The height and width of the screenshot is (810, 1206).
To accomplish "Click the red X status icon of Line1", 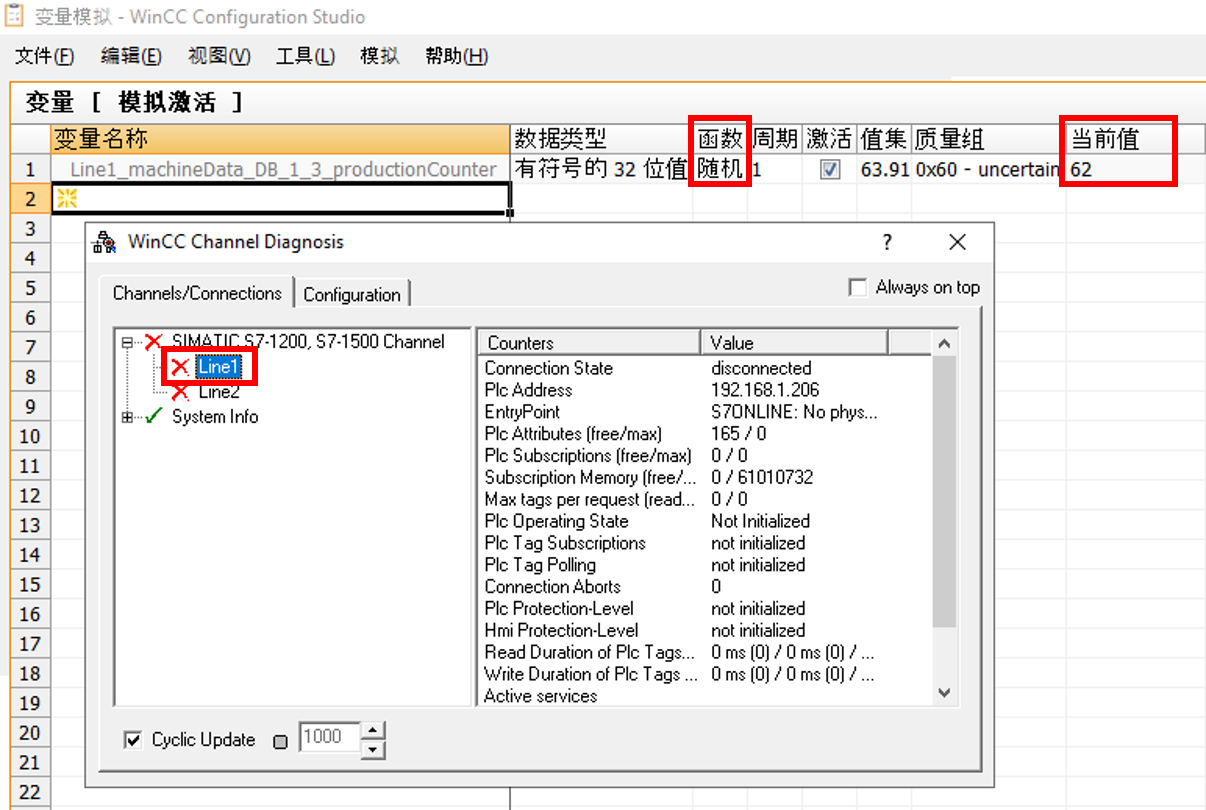I will [180, 367].
